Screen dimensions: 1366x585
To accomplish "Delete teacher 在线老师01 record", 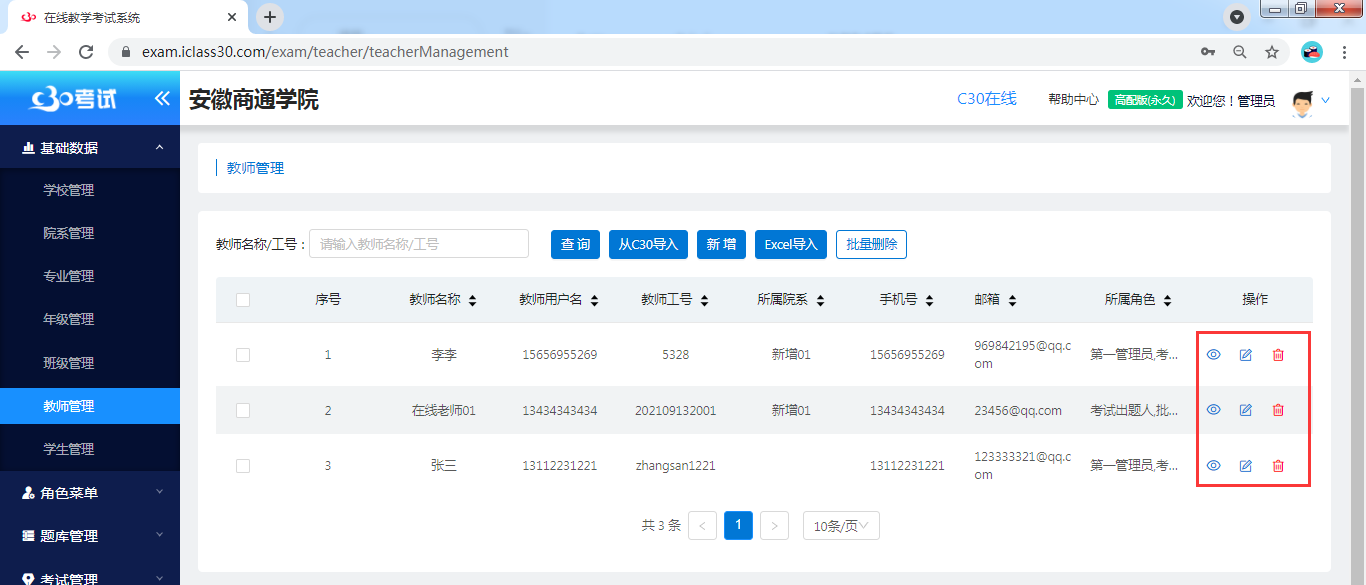I will 1278,410.
